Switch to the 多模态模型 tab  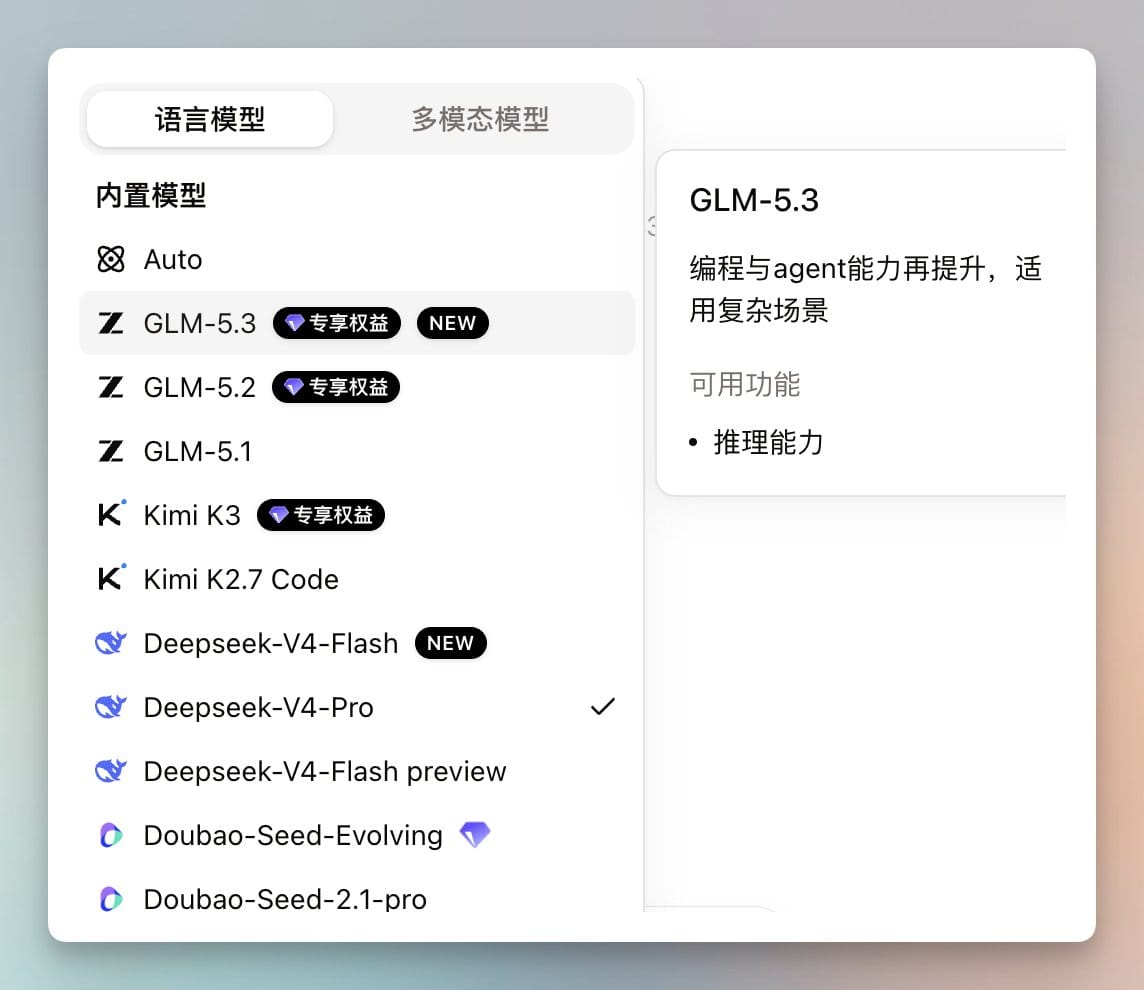pos(480,119)
